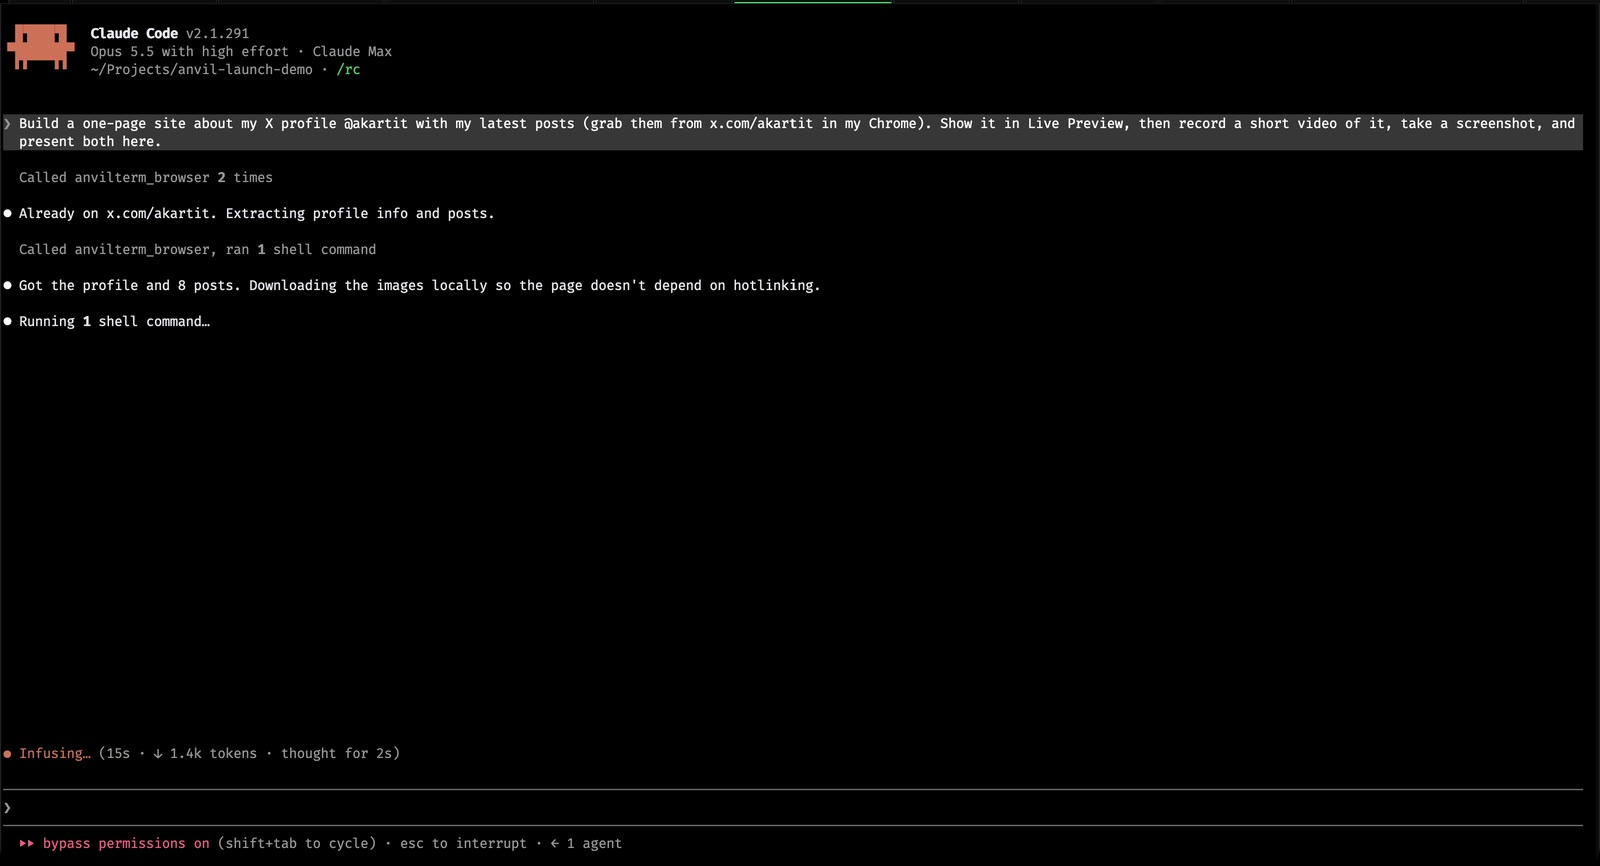Click '(shift+tab to cycle)' hint
Screen dimensions: 1600x866
click(x=297, y=843)
